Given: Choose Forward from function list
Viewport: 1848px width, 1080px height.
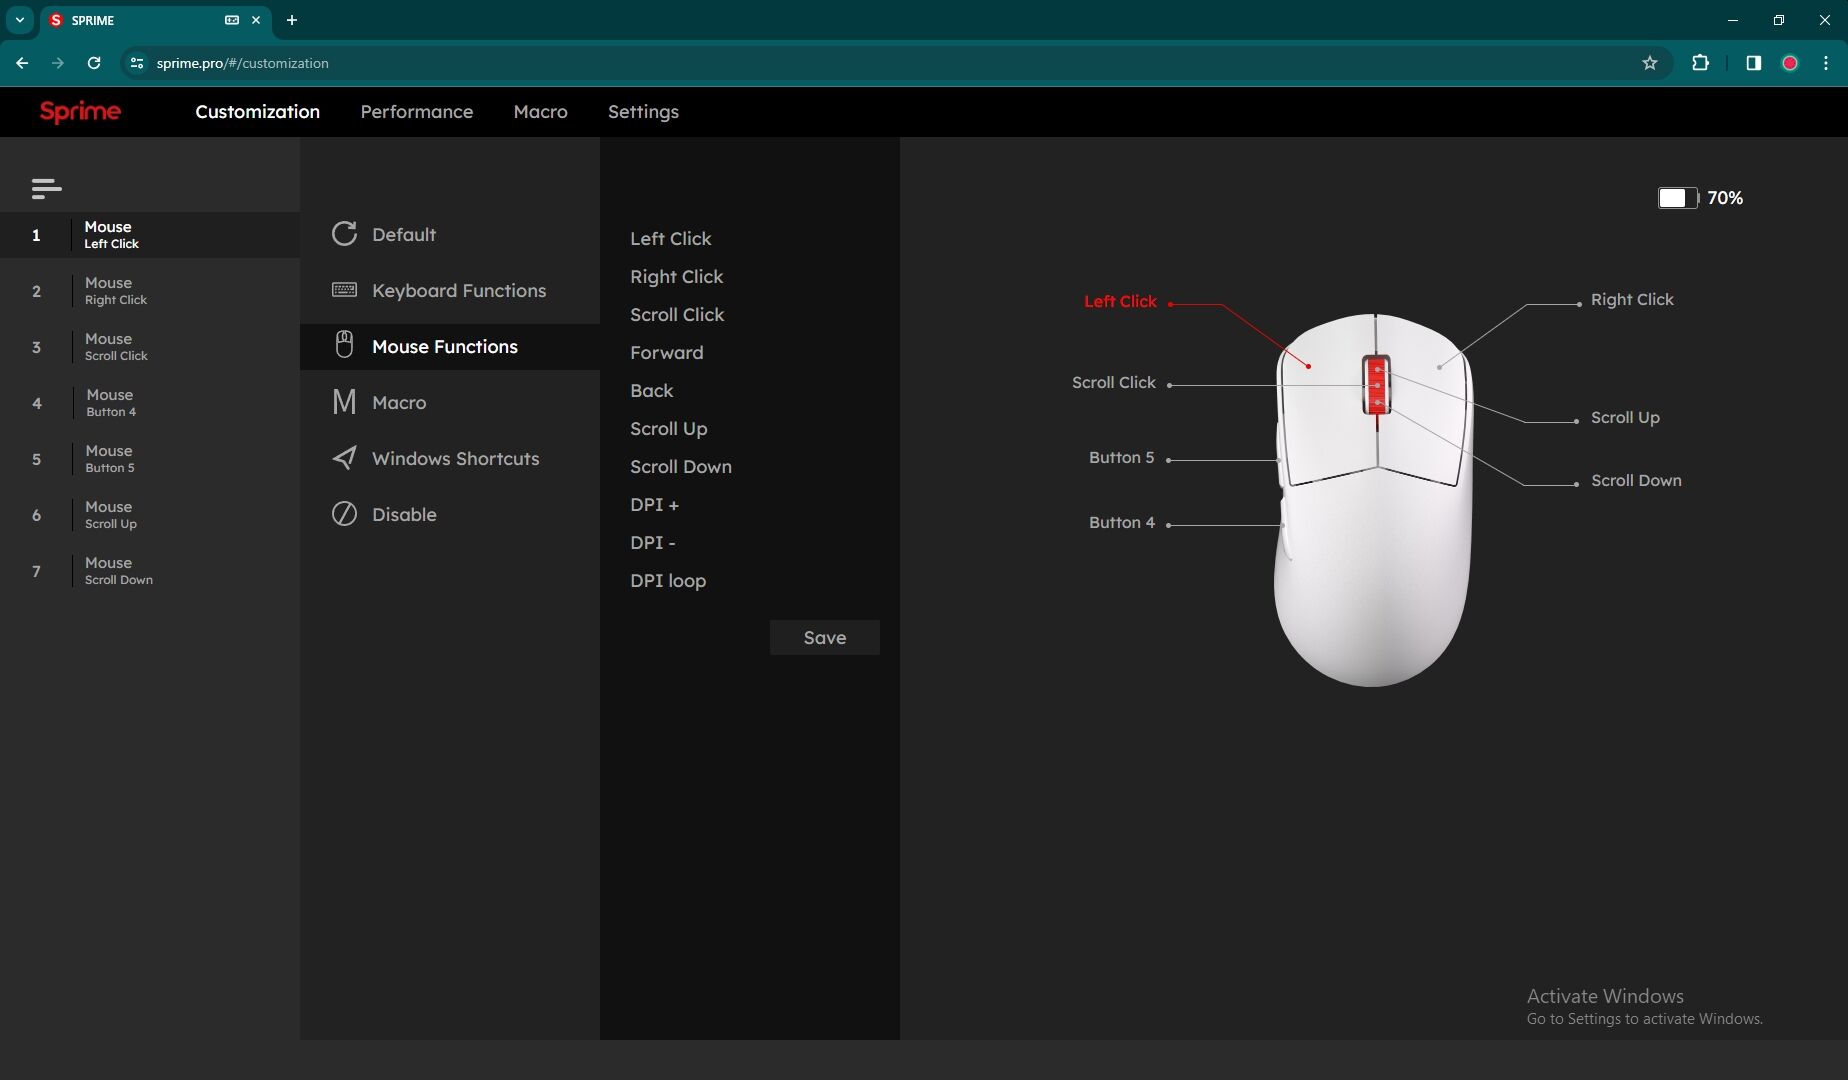Looking at the screenshot, I should point(667,352).
